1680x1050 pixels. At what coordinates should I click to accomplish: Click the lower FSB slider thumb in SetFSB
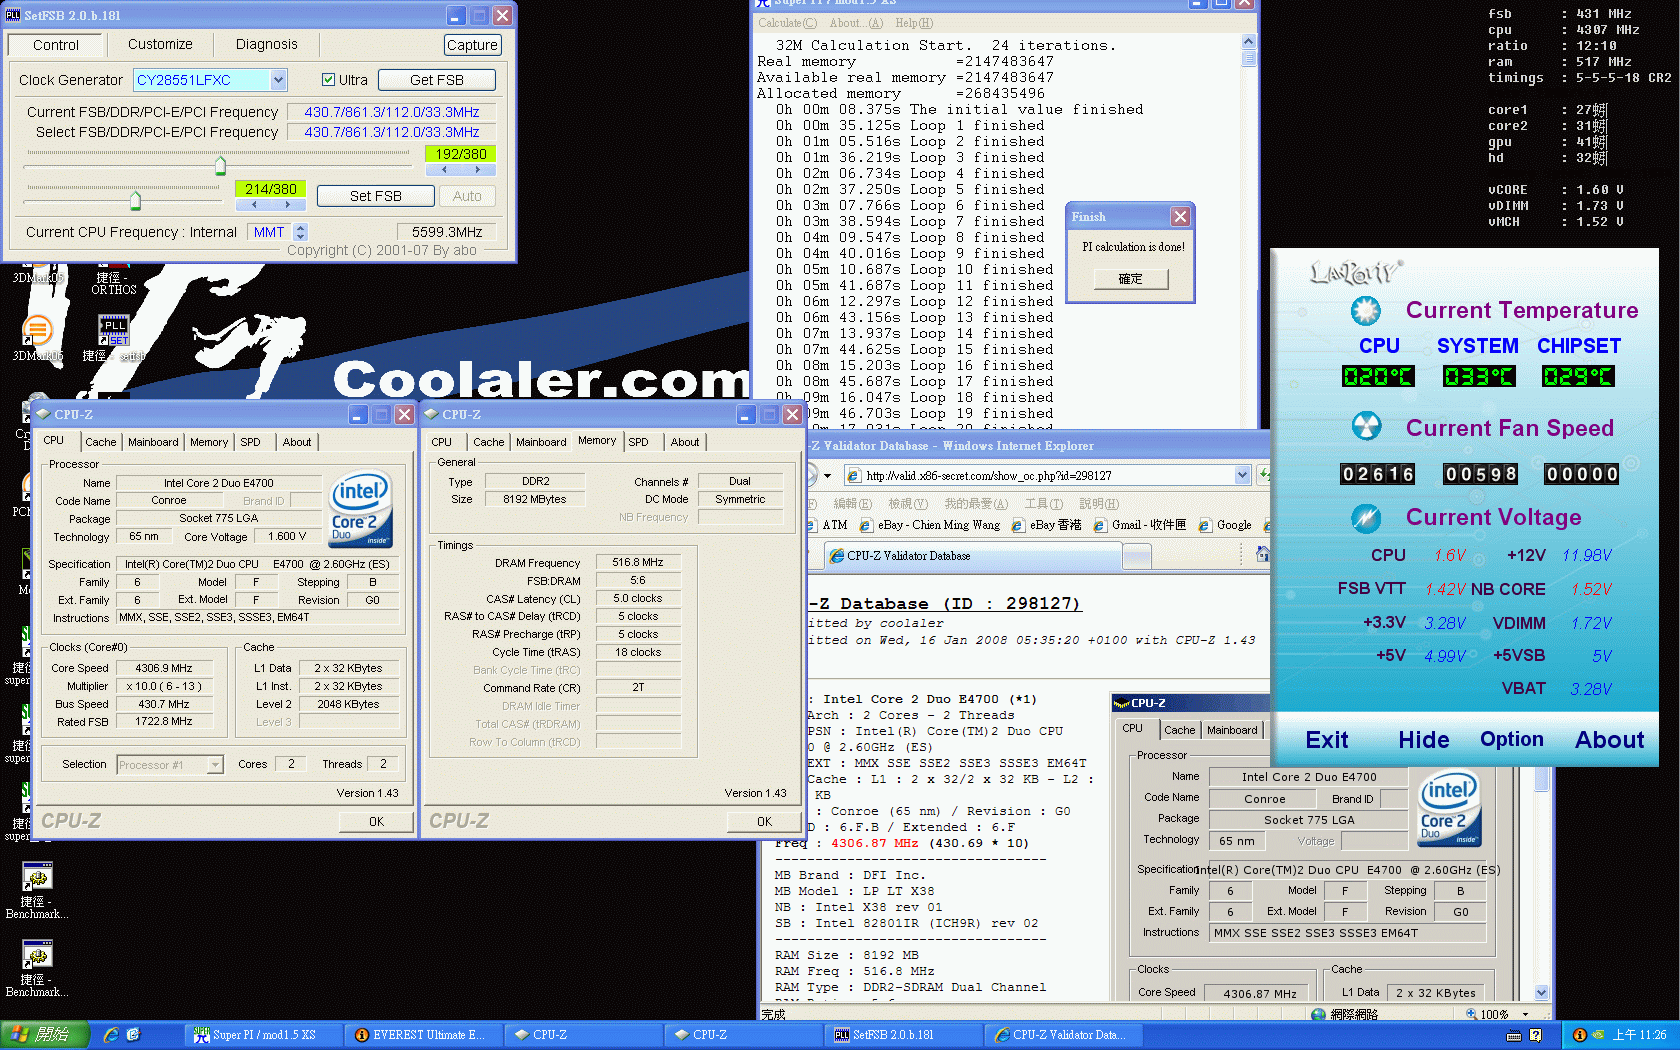point(135,200)
